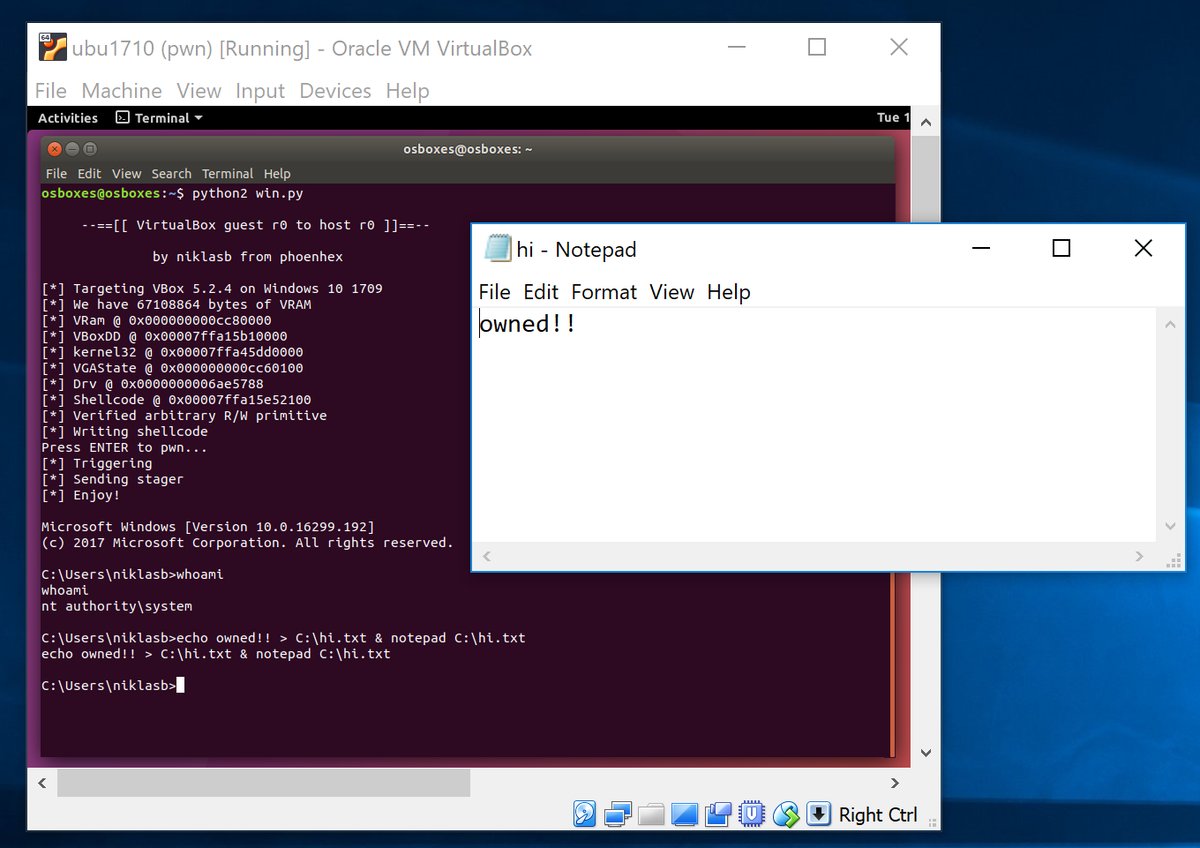Image resolution: width=1200 pixels, height=848 pixels.
Task: Open VirtualBox Machine menu
Action: (x=121, y=91)
